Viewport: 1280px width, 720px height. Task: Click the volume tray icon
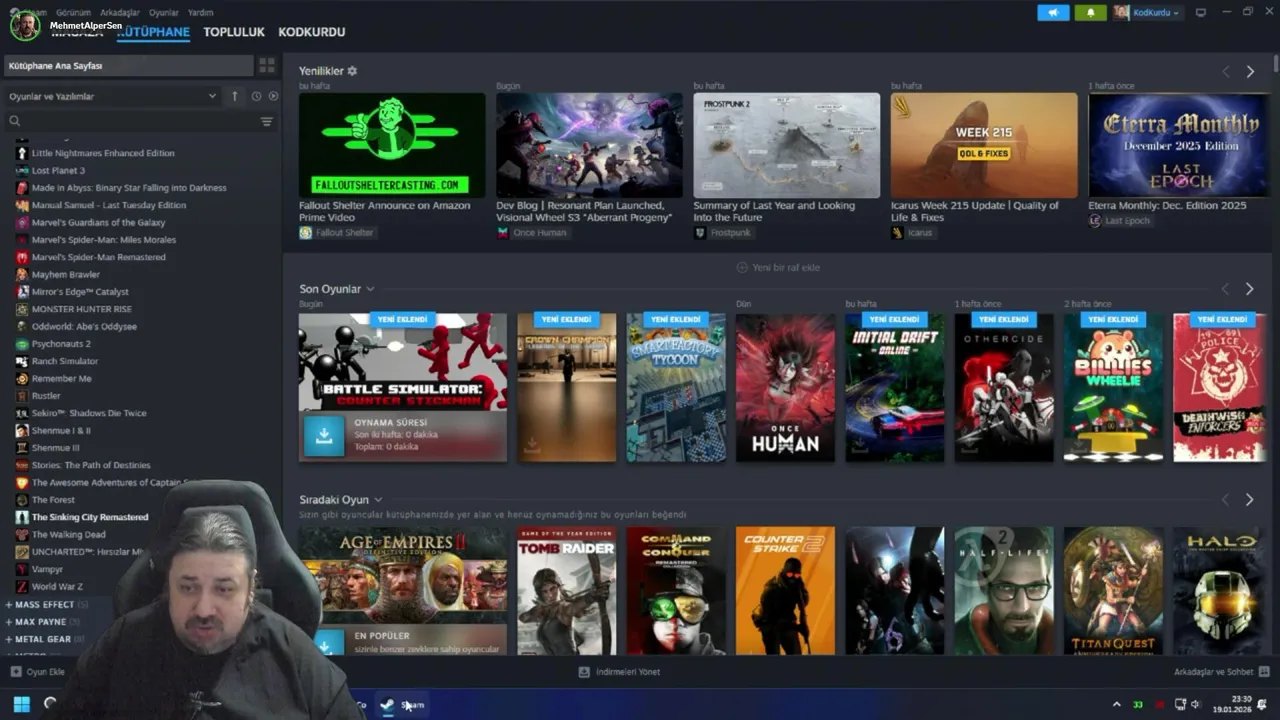(x=1195, y=705)
